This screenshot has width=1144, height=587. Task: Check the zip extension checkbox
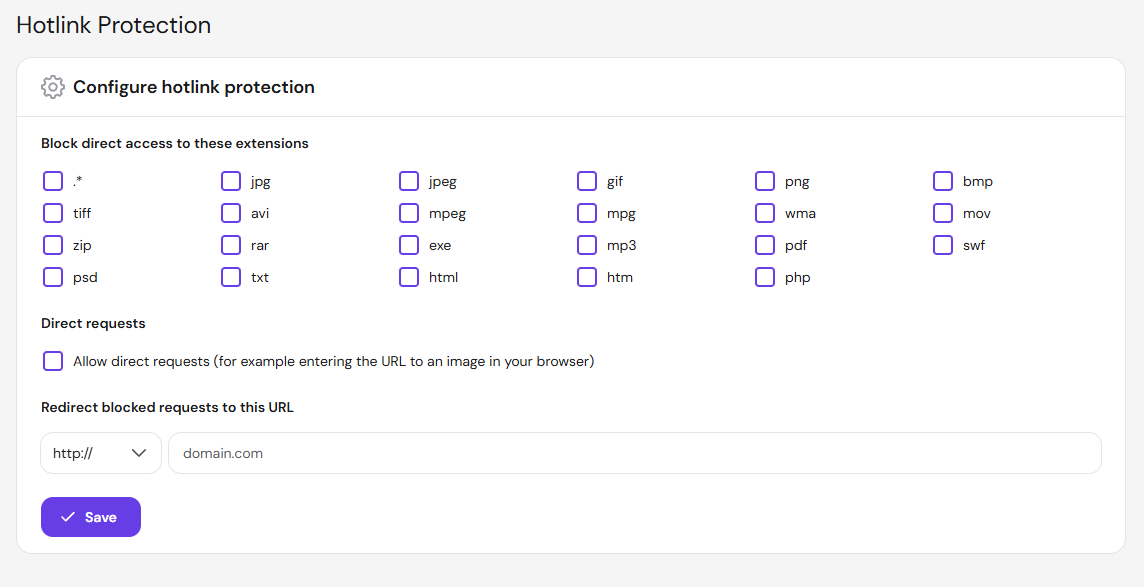53,245
